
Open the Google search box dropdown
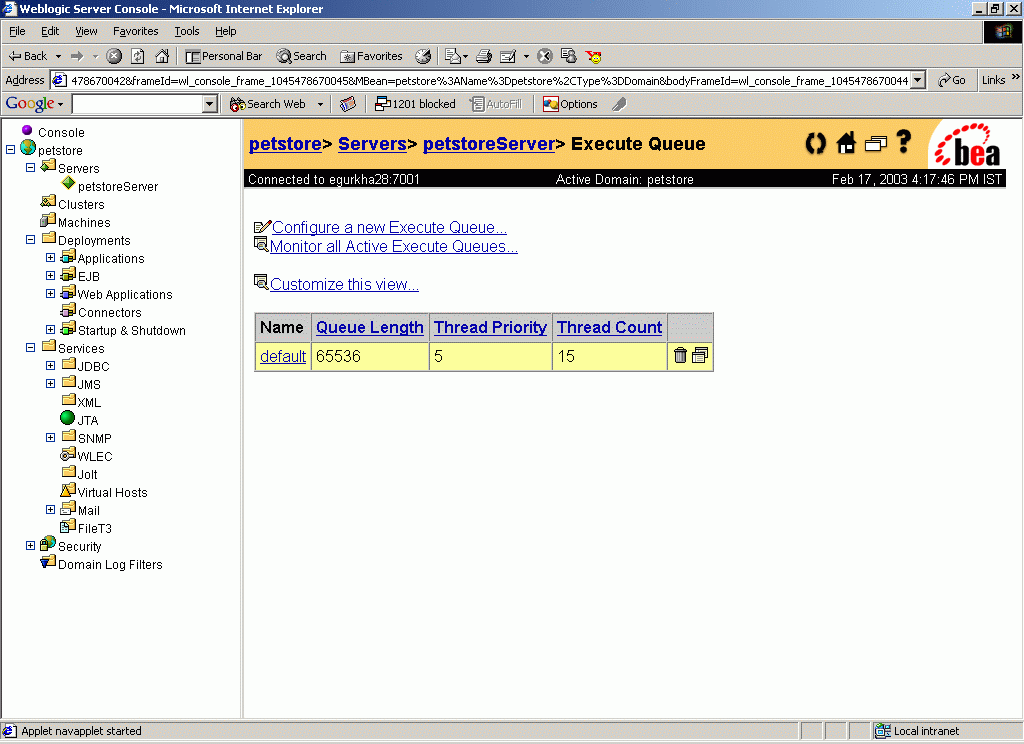click(x=210, y=104)
